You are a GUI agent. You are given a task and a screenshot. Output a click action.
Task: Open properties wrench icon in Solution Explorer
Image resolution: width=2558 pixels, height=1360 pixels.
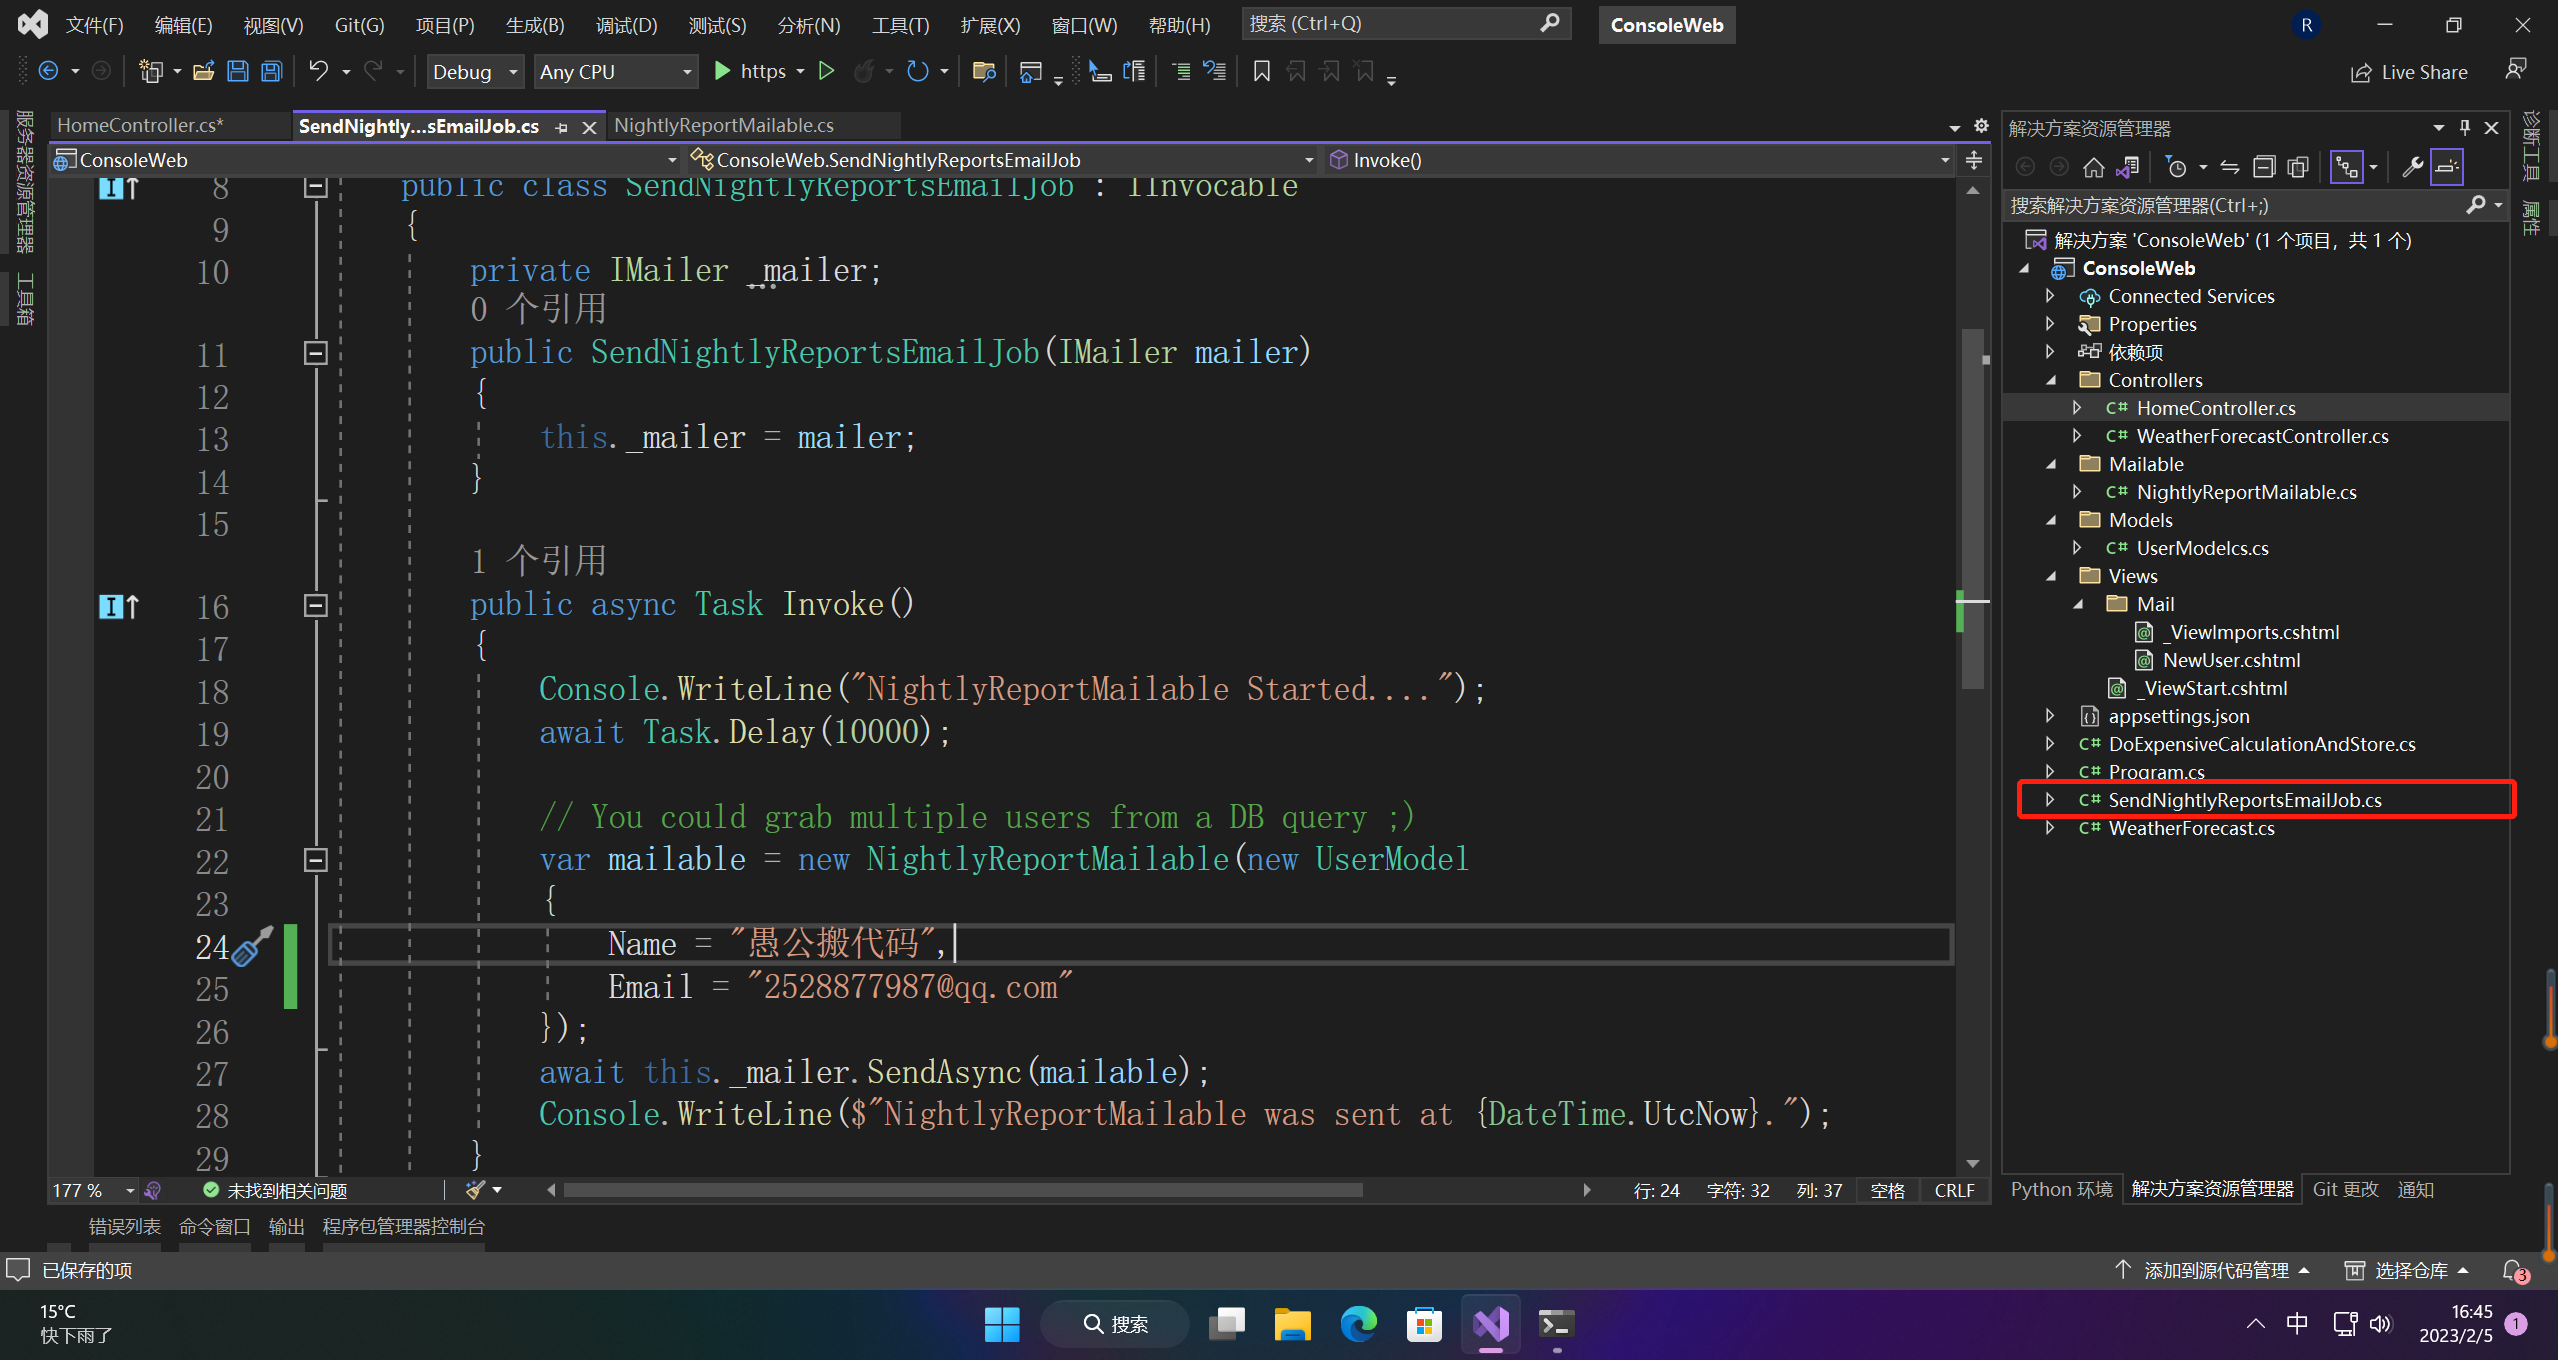coord(2412,168)
